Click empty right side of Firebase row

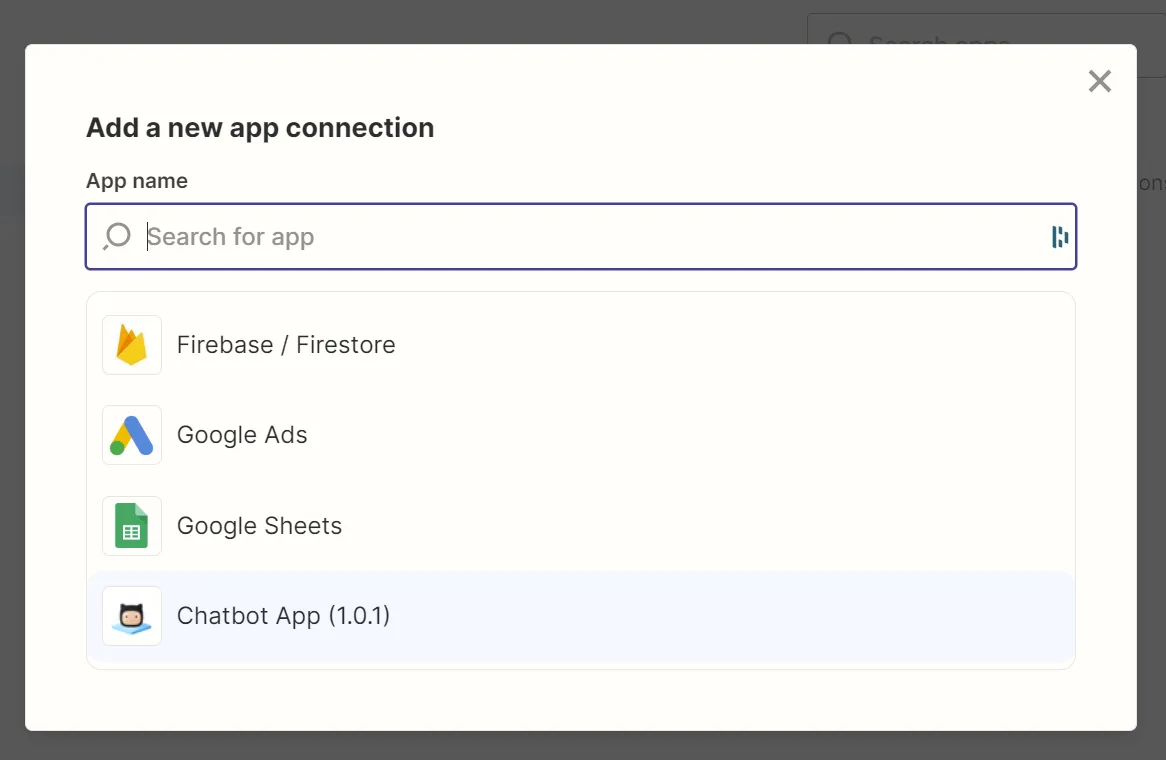744,345
